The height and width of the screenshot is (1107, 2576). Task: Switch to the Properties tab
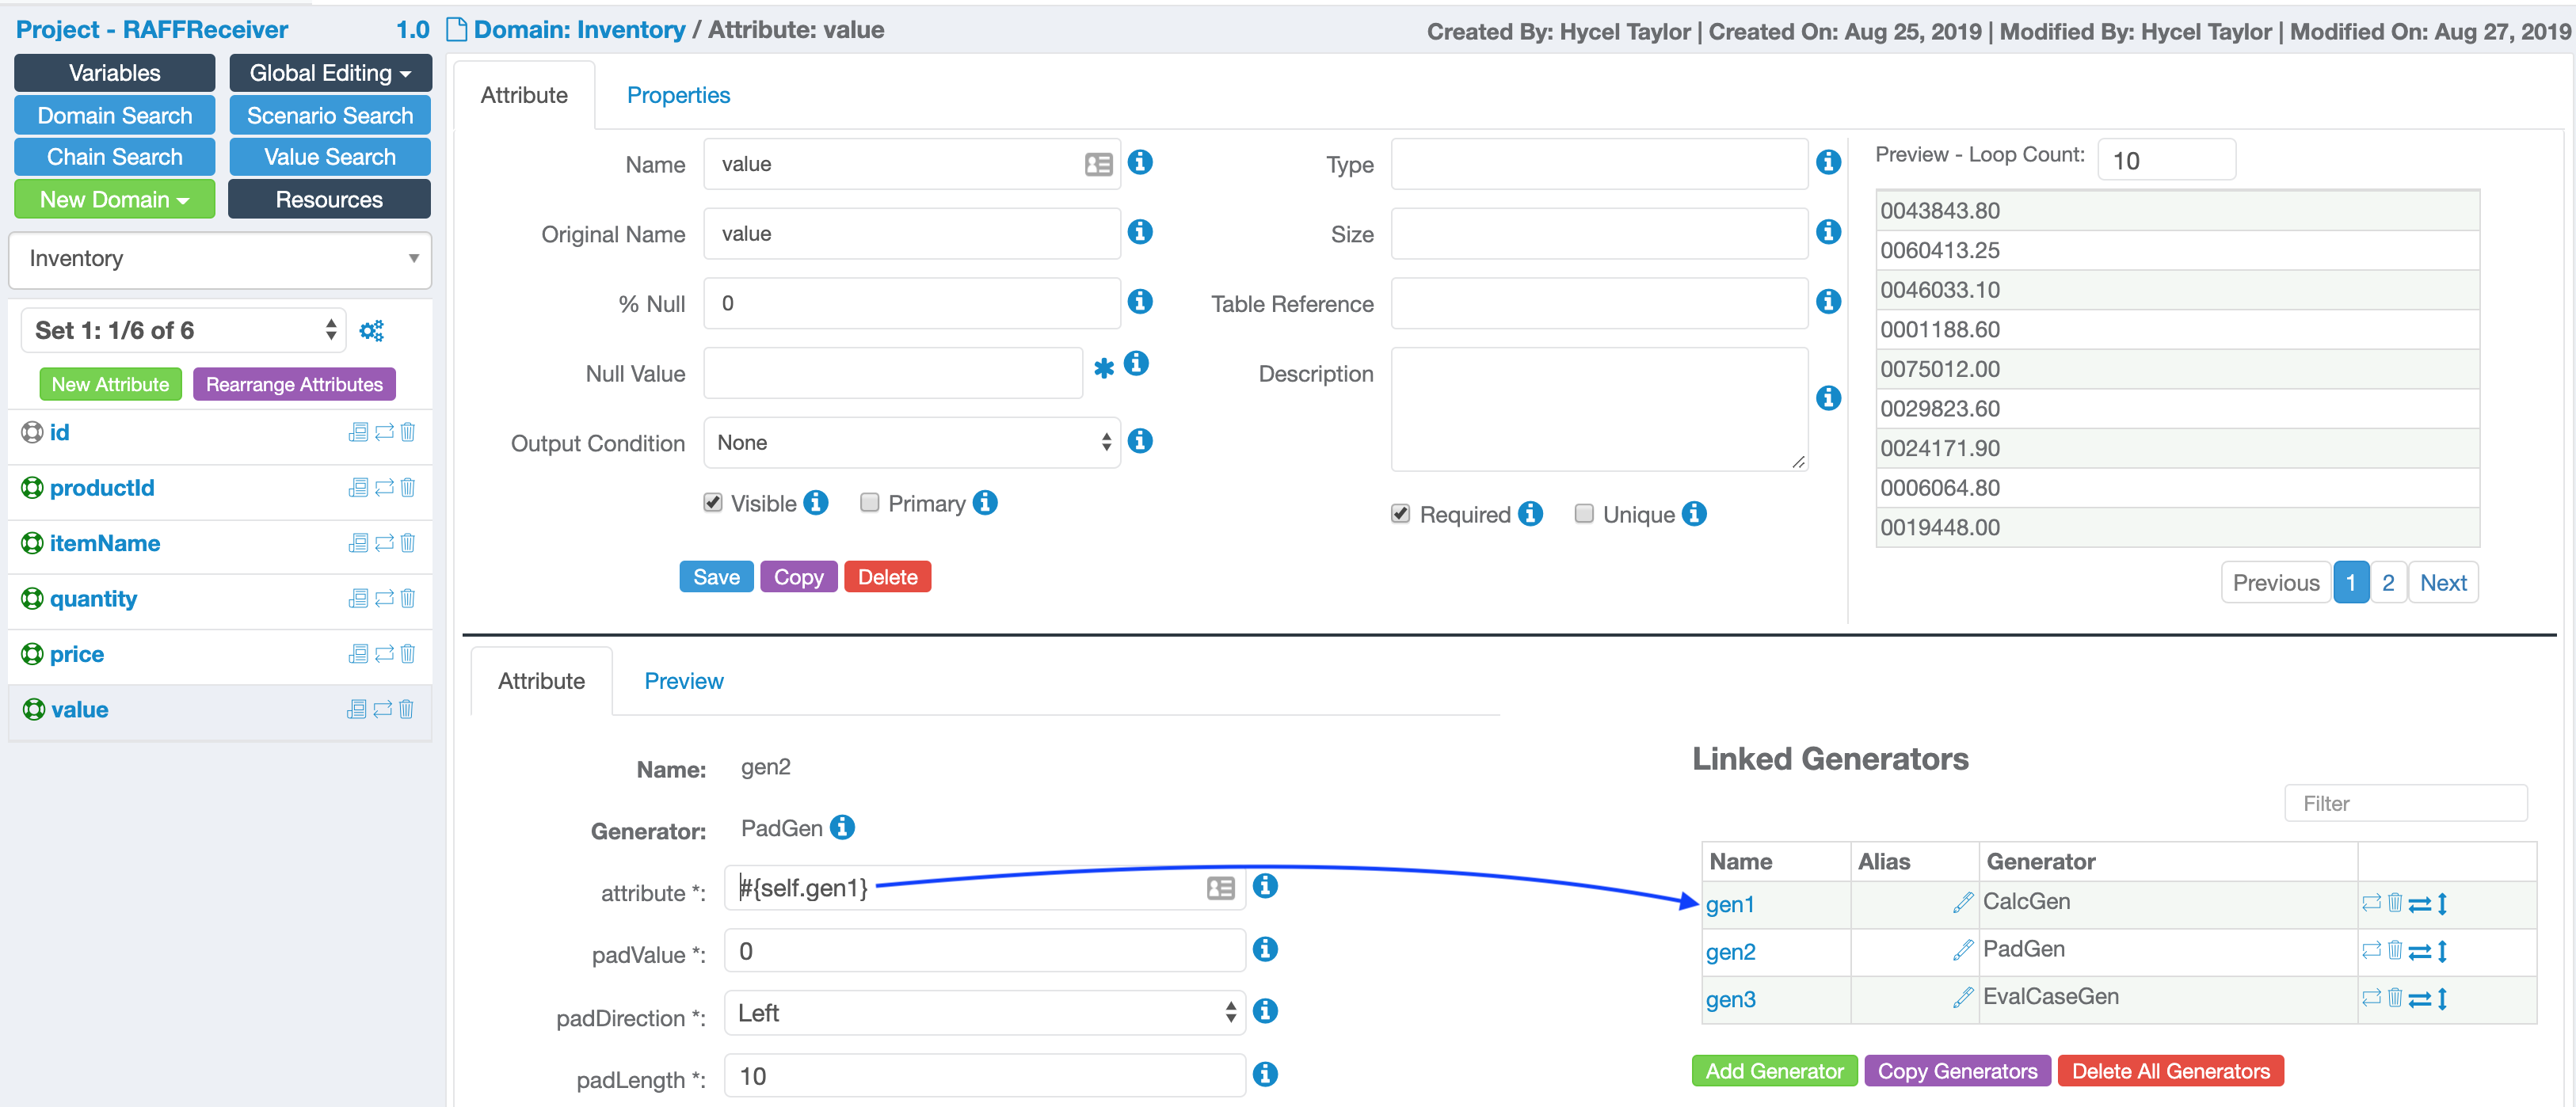pyautogui.click(x=678, y=95)
